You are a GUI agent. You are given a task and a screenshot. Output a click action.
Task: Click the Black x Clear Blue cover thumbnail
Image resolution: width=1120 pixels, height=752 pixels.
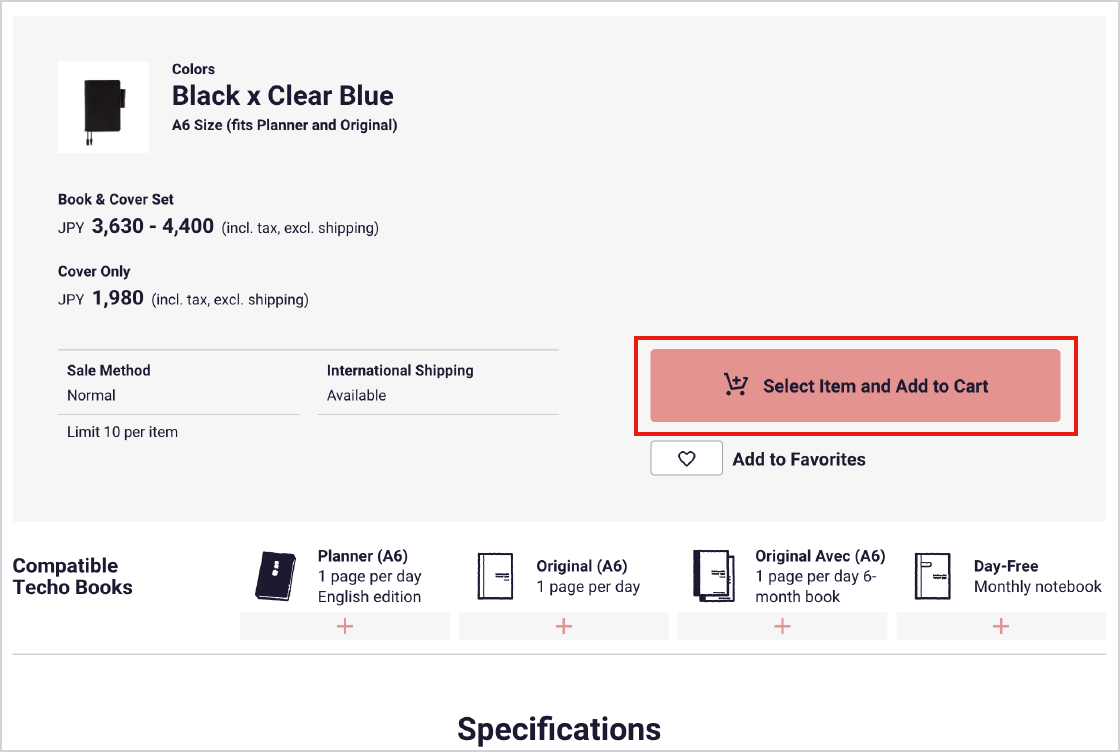point(103,107)
